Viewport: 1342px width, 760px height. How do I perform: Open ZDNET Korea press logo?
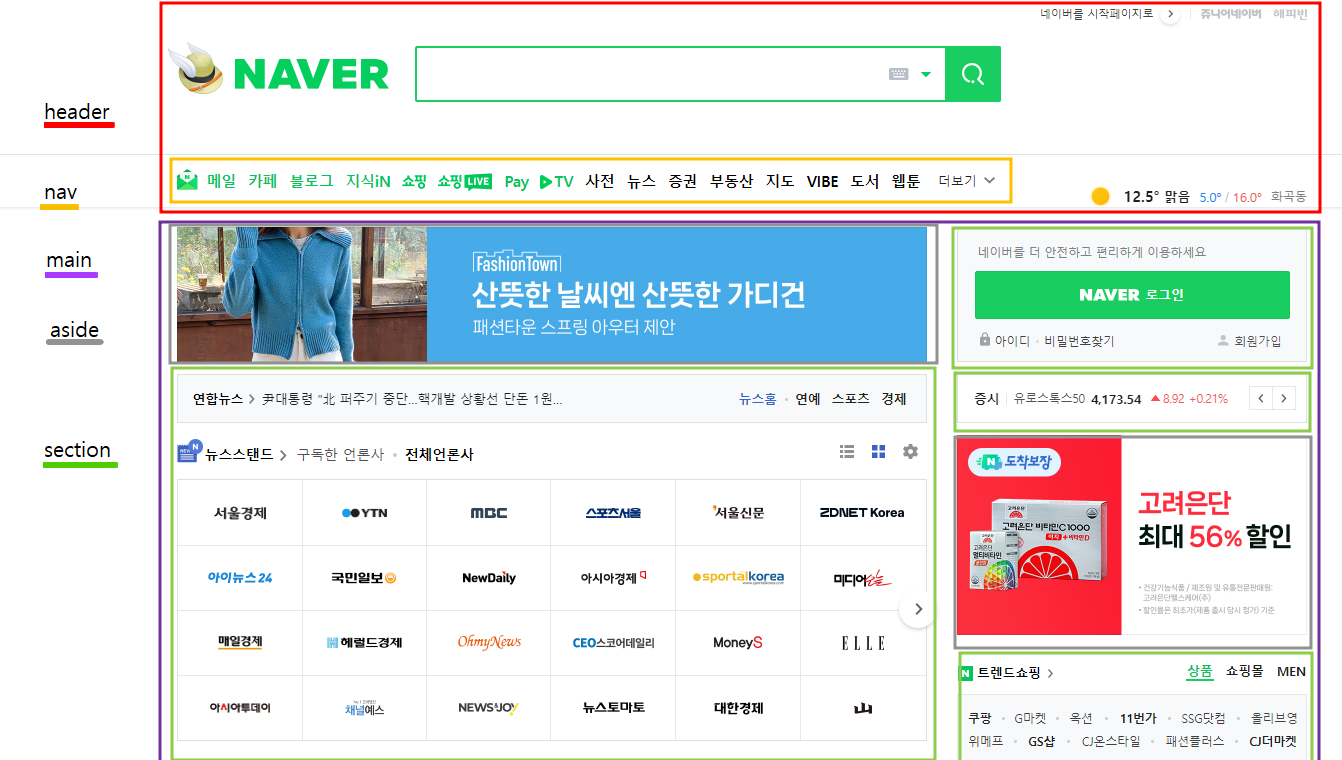coord(862,513)
